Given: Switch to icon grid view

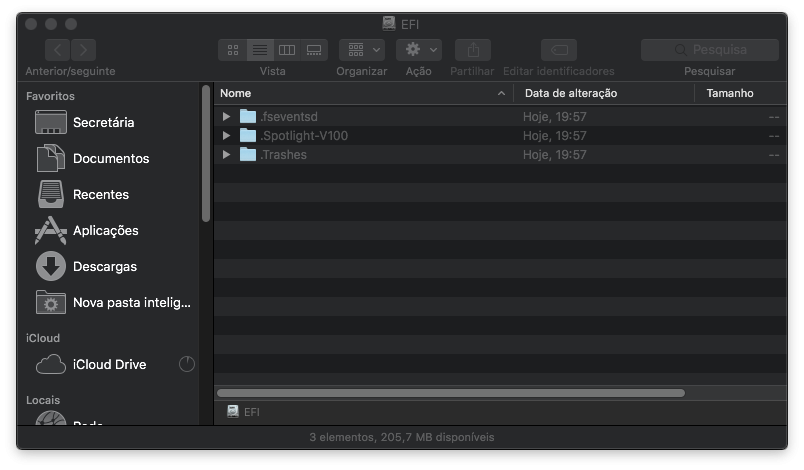Looking at the screenshot, I should pyautogui.click(x=233, y=50).
